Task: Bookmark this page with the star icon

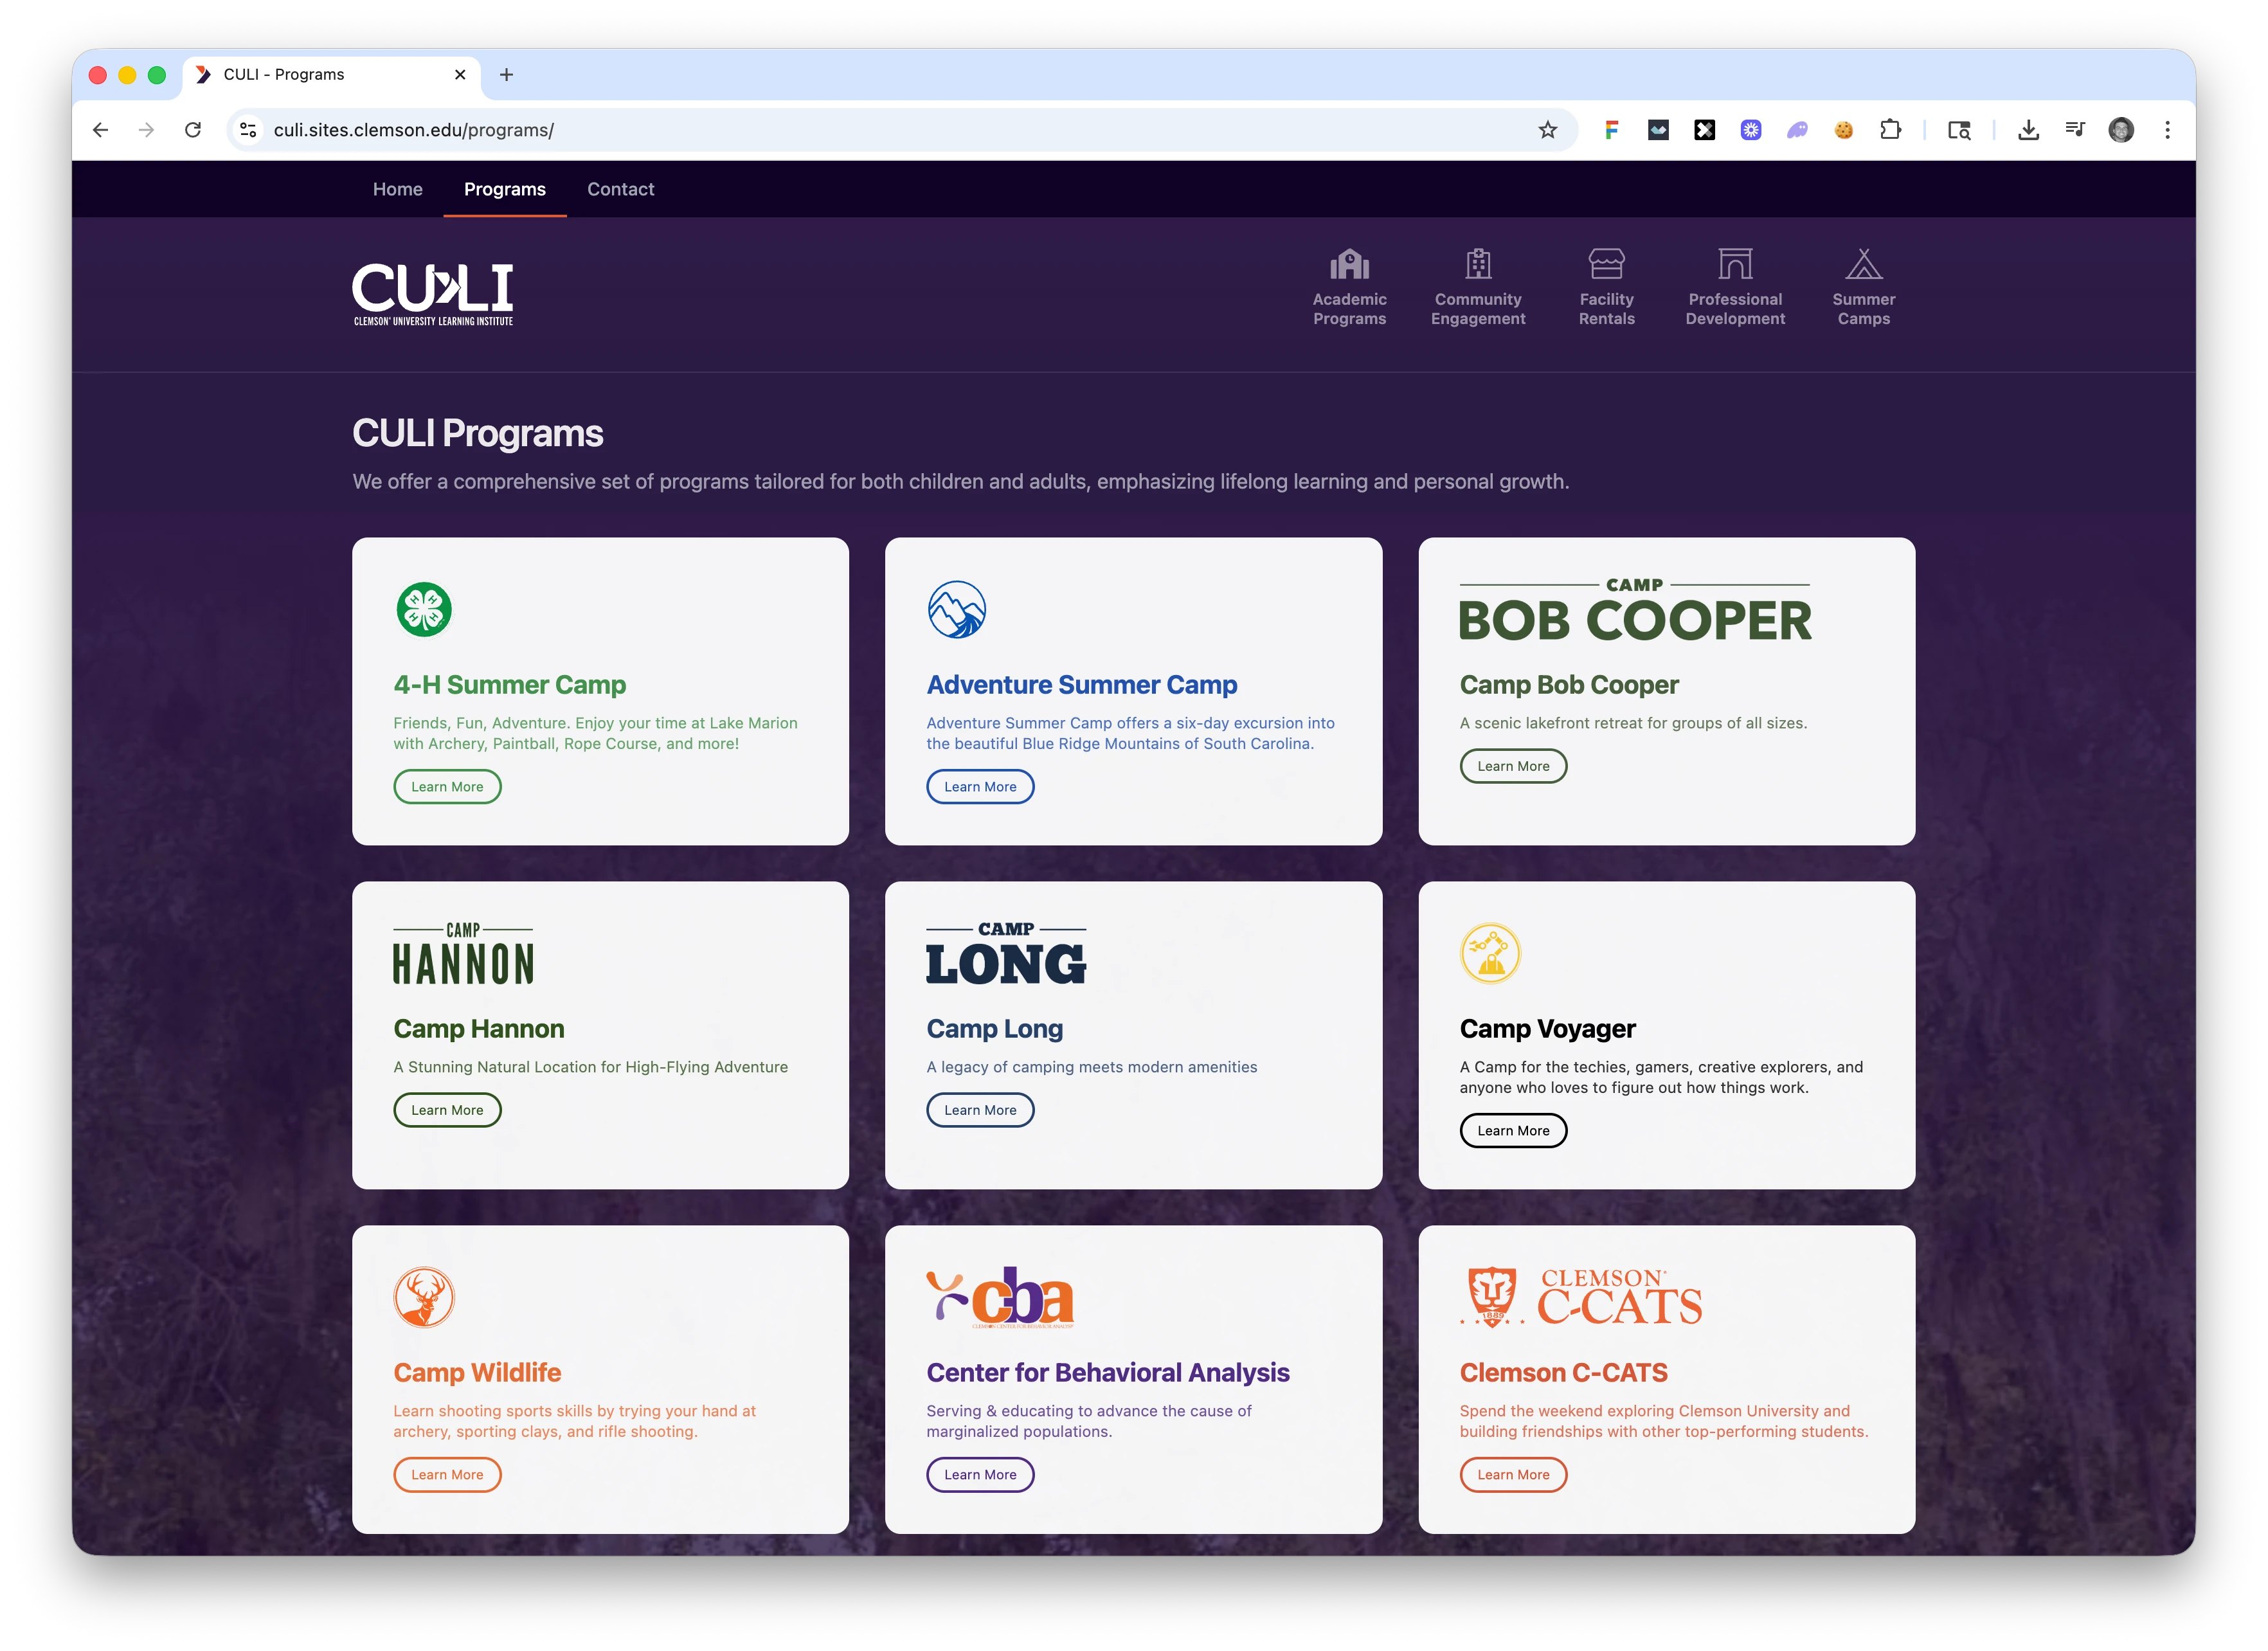Action: (1547, 130)
